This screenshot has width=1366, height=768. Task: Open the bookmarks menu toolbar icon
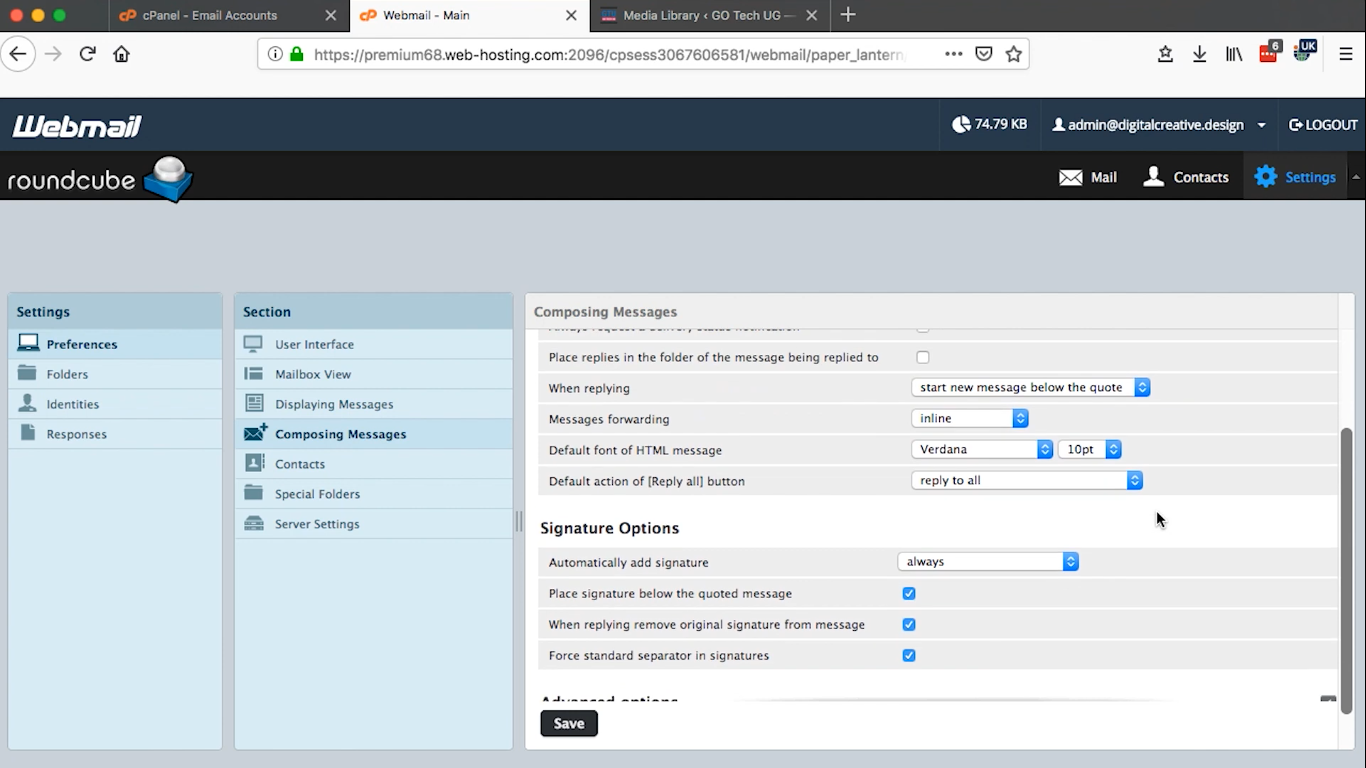point(1165,54)
